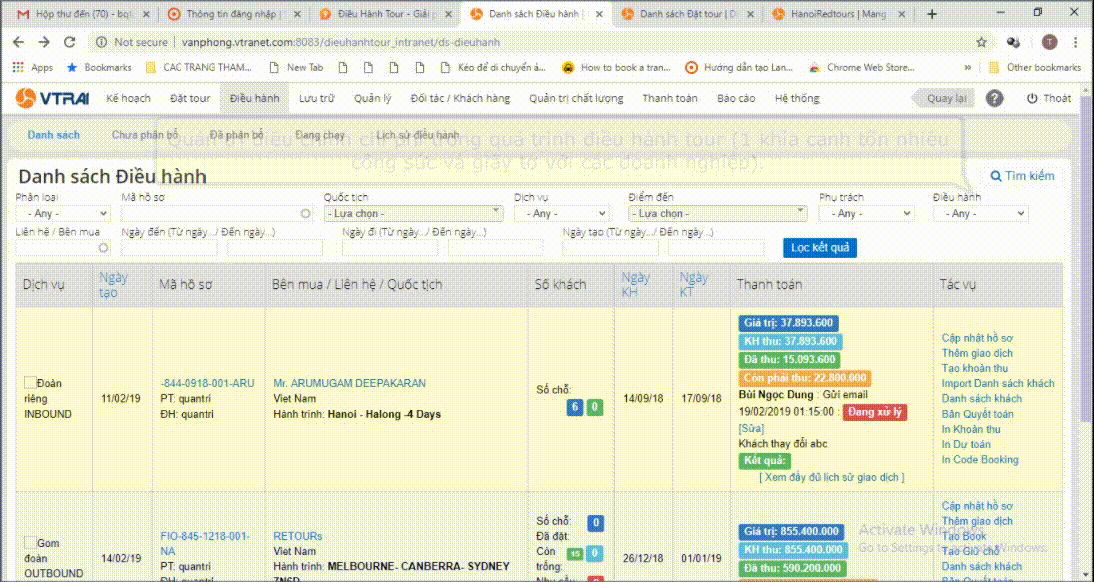Click the Thoát power icon

click(1032, 98)
